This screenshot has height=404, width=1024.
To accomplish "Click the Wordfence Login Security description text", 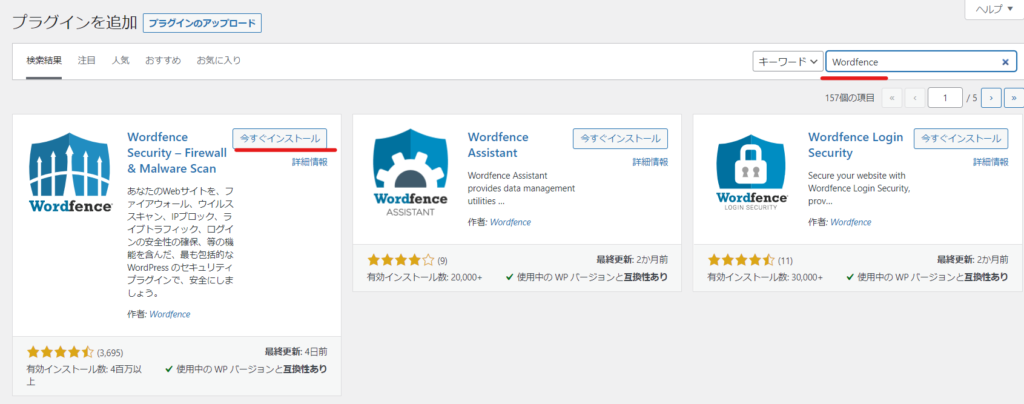I will (x=859, y=189).
